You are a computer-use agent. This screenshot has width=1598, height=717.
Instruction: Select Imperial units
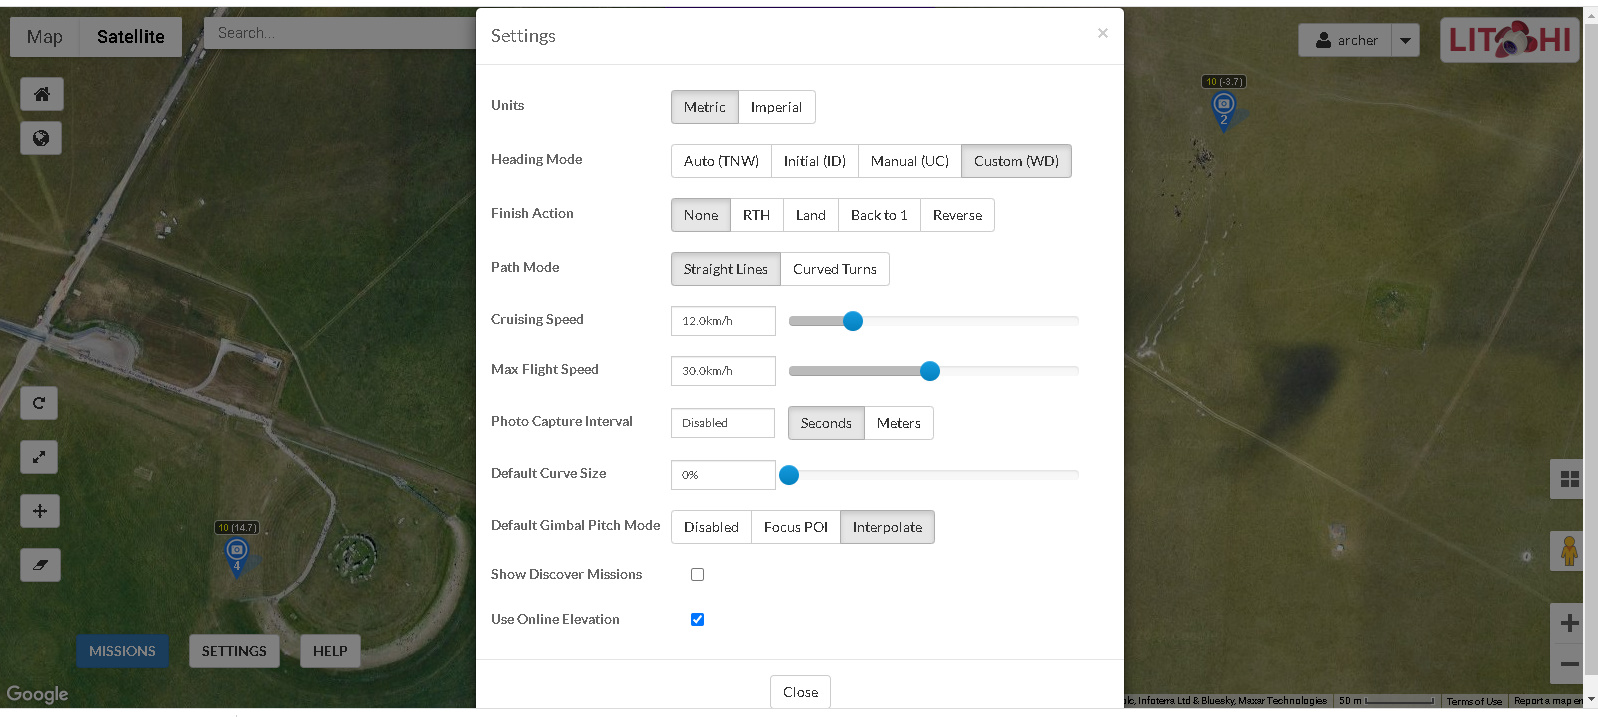776,107
